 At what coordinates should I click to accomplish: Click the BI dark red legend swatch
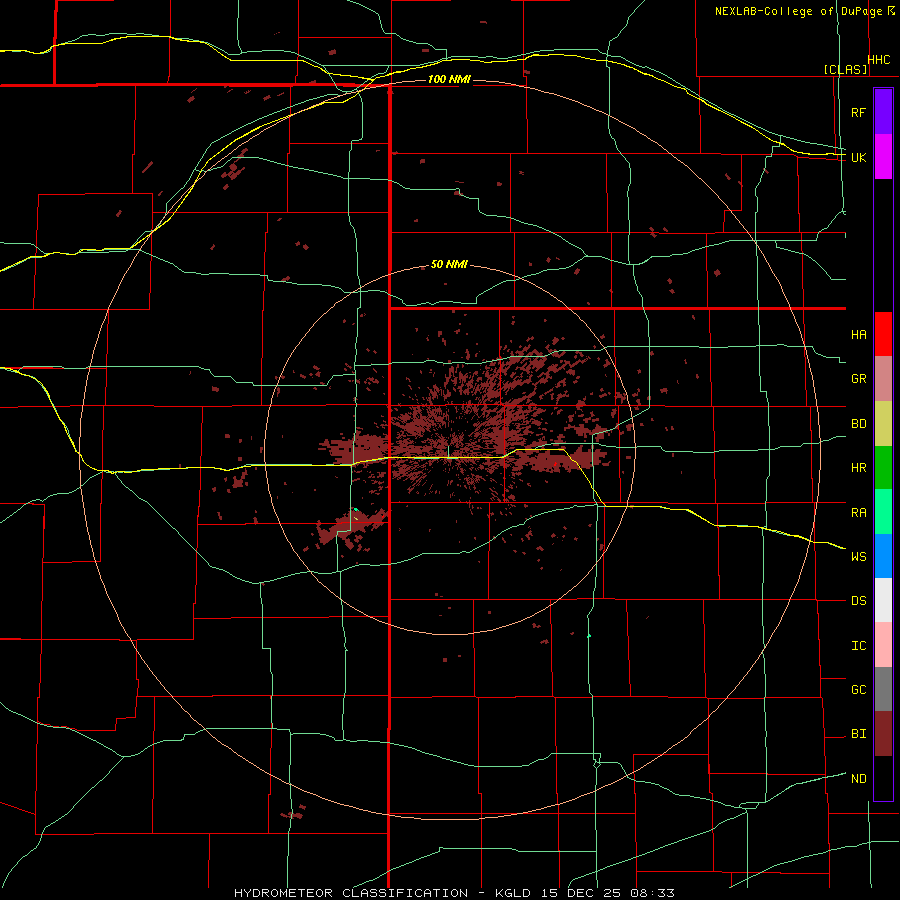coord(883,734)
